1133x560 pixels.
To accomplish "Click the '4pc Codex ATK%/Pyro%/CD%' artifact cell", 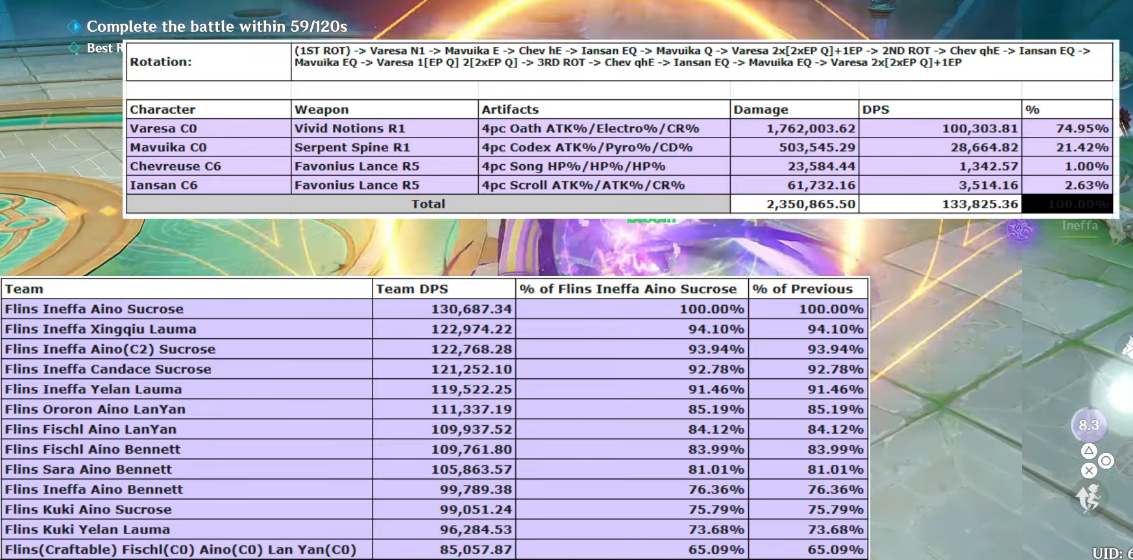I will coord(605,147).
